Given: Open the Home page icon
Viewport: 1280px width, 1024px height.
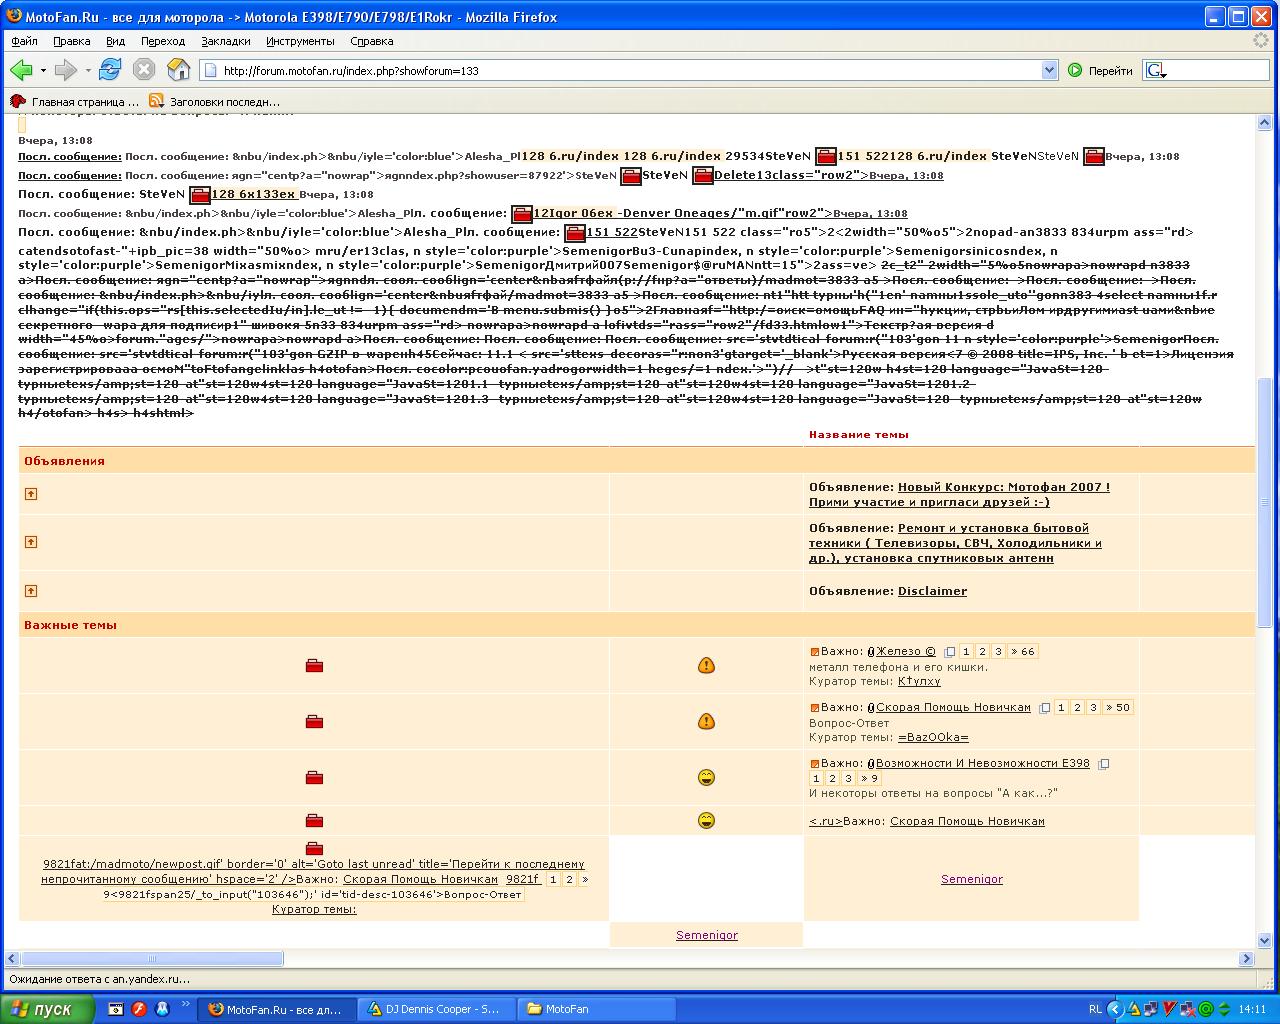Looking at the screenshot, I should click(x=178, y=69).
